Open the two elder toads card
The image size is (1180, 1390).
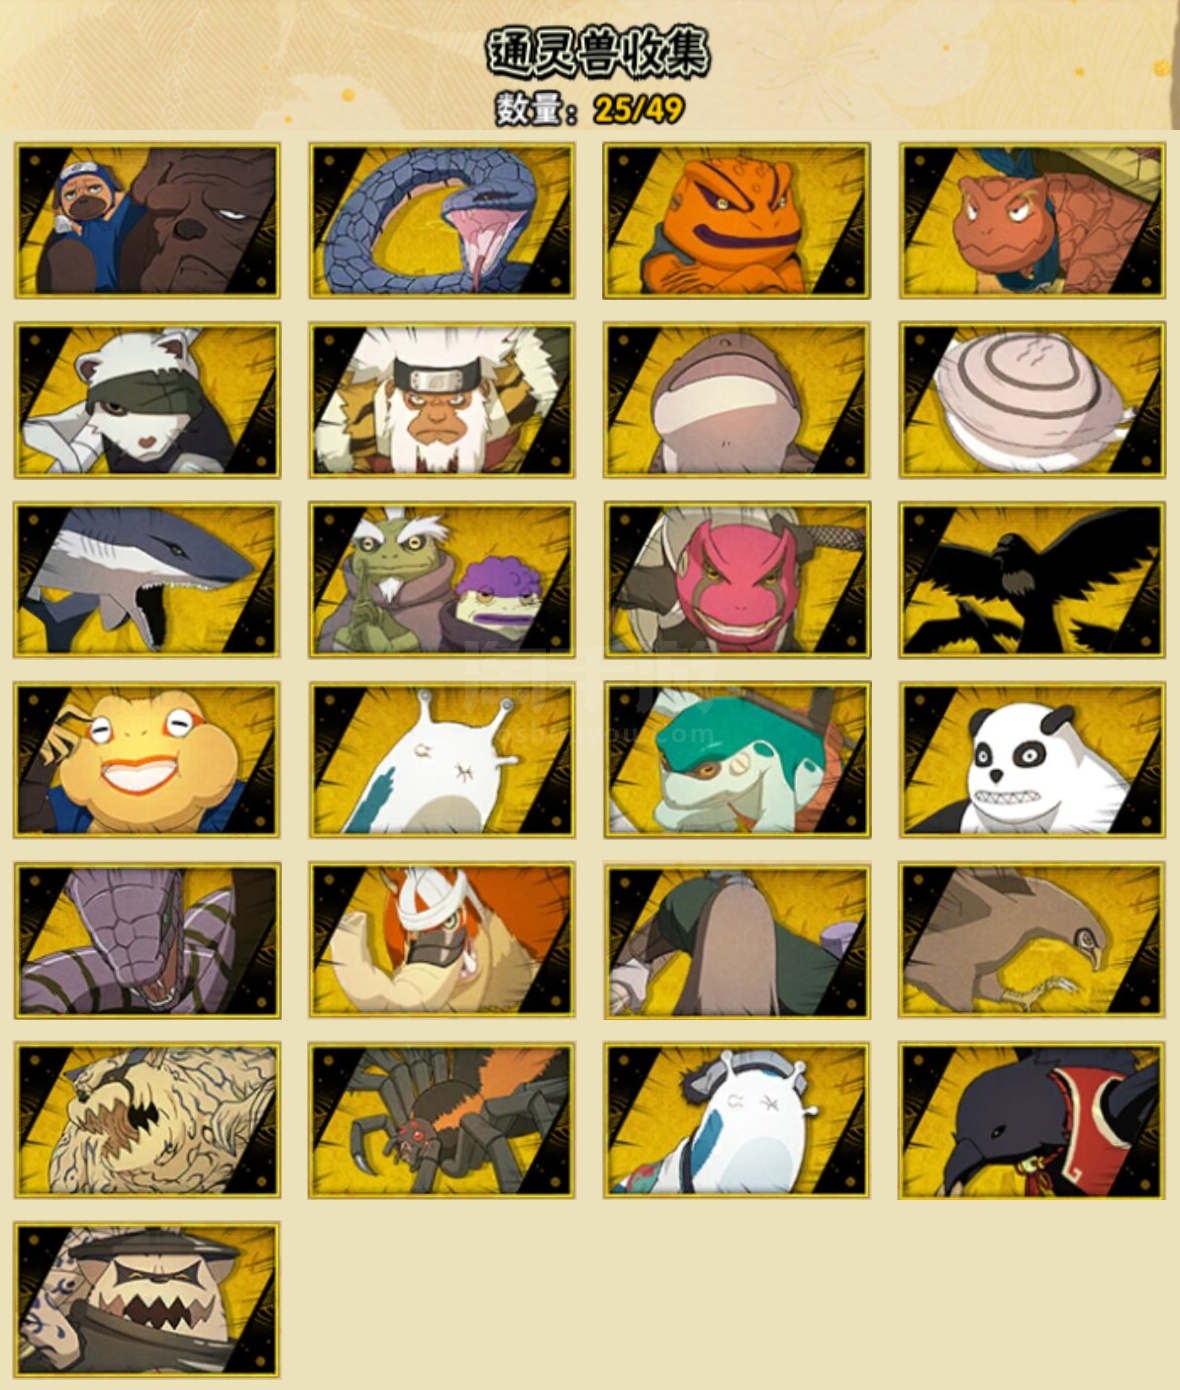point(442,580)
